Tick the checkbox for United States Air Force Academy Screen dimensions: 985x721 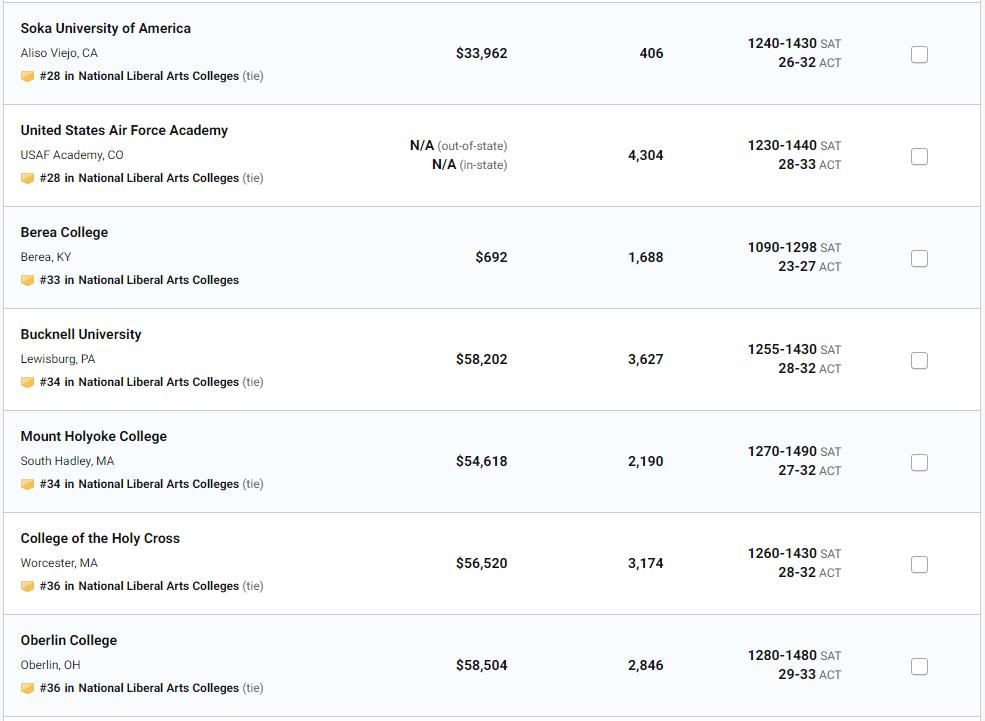pos(919,156)
